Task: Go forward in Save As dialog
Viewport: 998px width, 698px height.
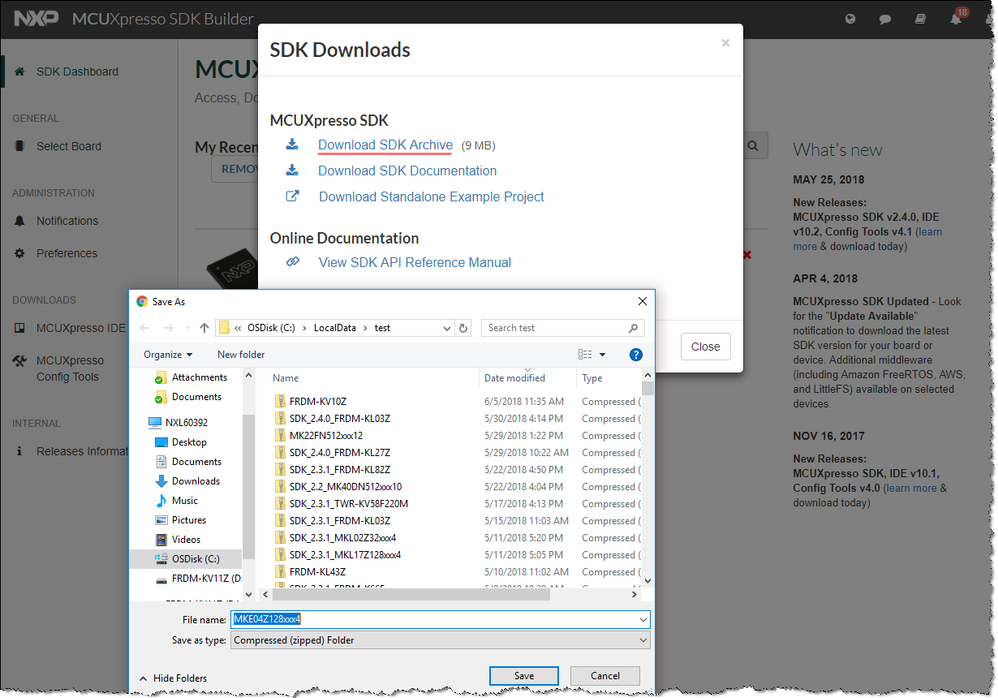Action: [x=169, y=328]
